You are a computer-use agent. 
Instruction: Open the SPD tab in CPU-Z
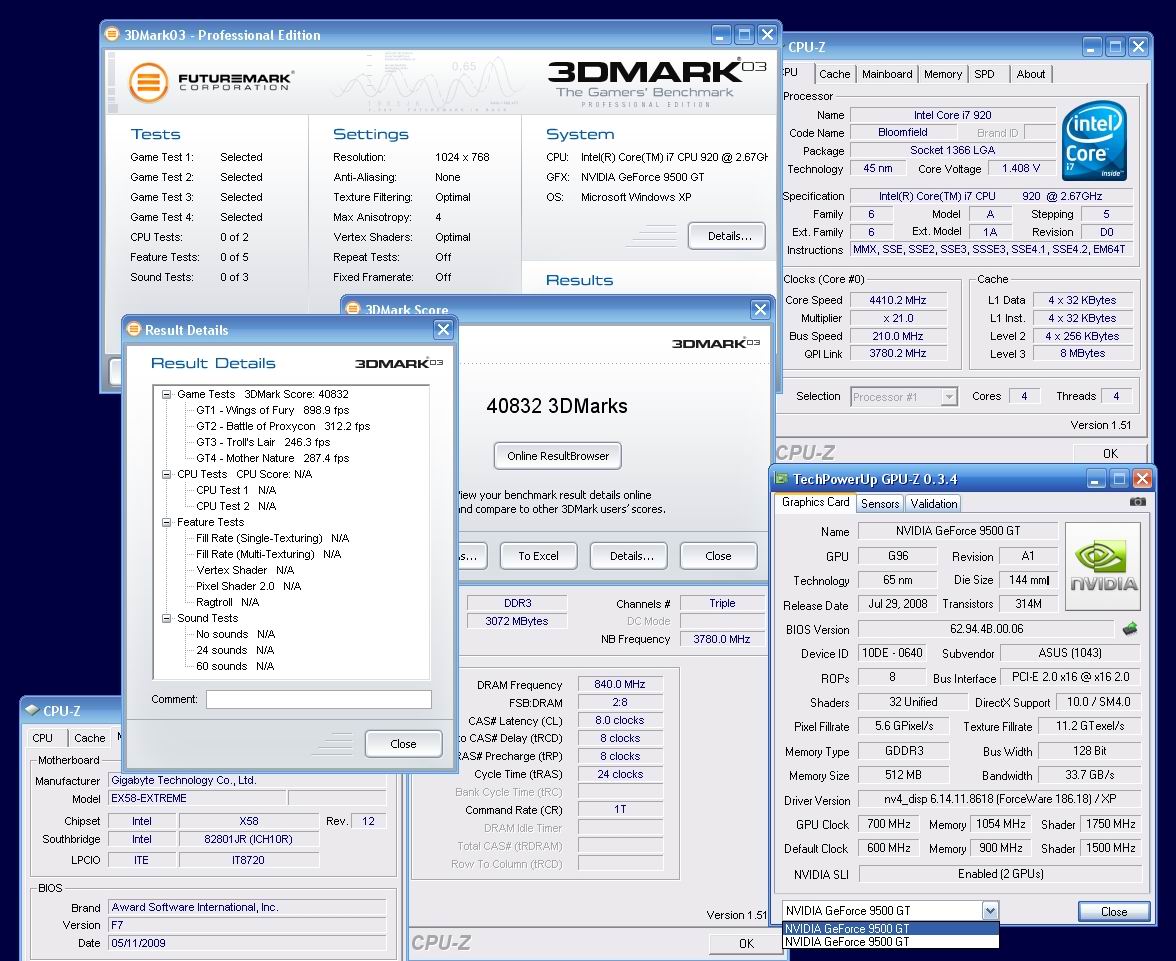click(984, 74)
